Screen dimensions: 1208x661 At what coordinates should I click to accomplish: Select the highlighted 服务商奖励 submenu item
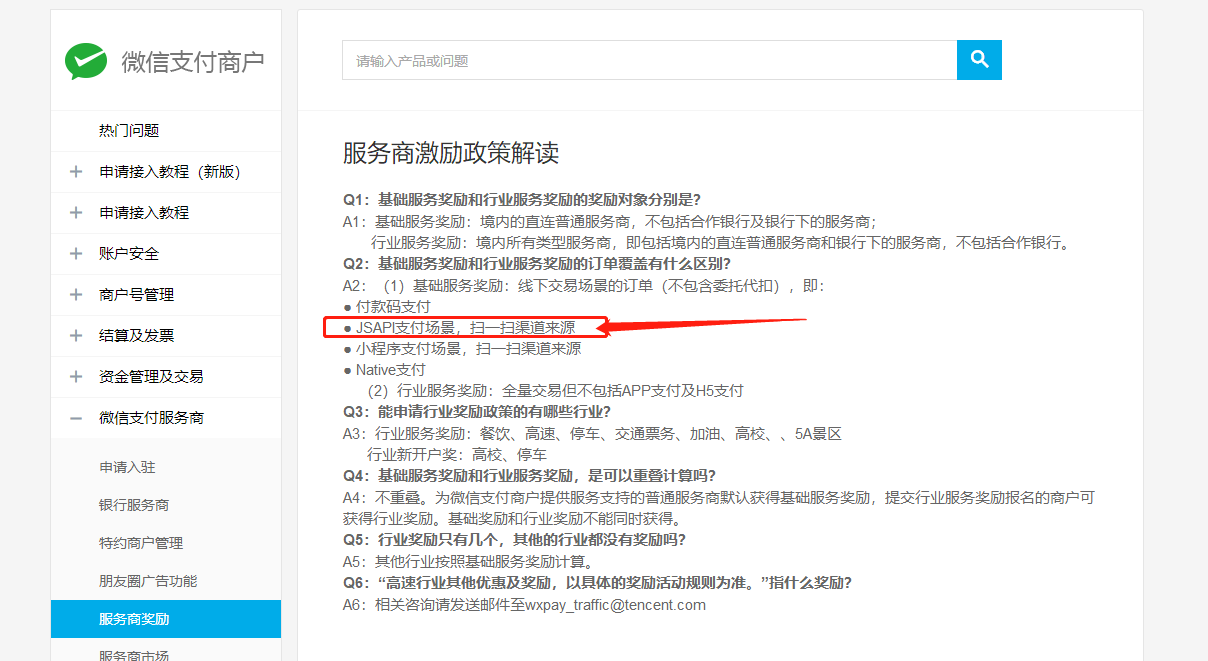click(166, 619)
